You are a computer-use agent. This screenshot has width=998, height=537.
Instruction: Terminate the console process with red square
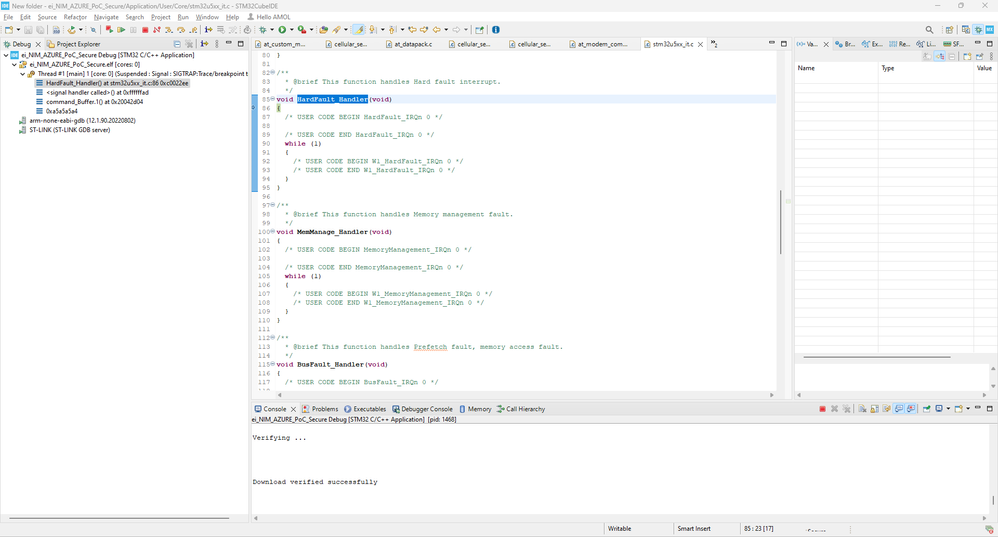point(822,409)
